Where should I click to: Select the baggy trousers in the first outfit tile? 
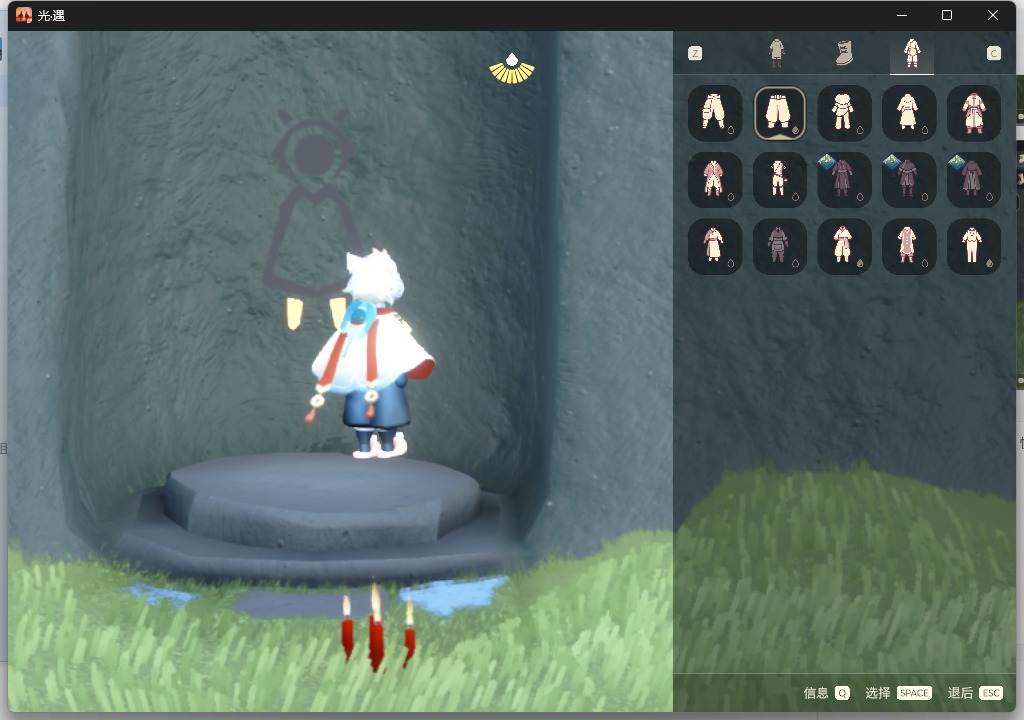tap(714, 113)
